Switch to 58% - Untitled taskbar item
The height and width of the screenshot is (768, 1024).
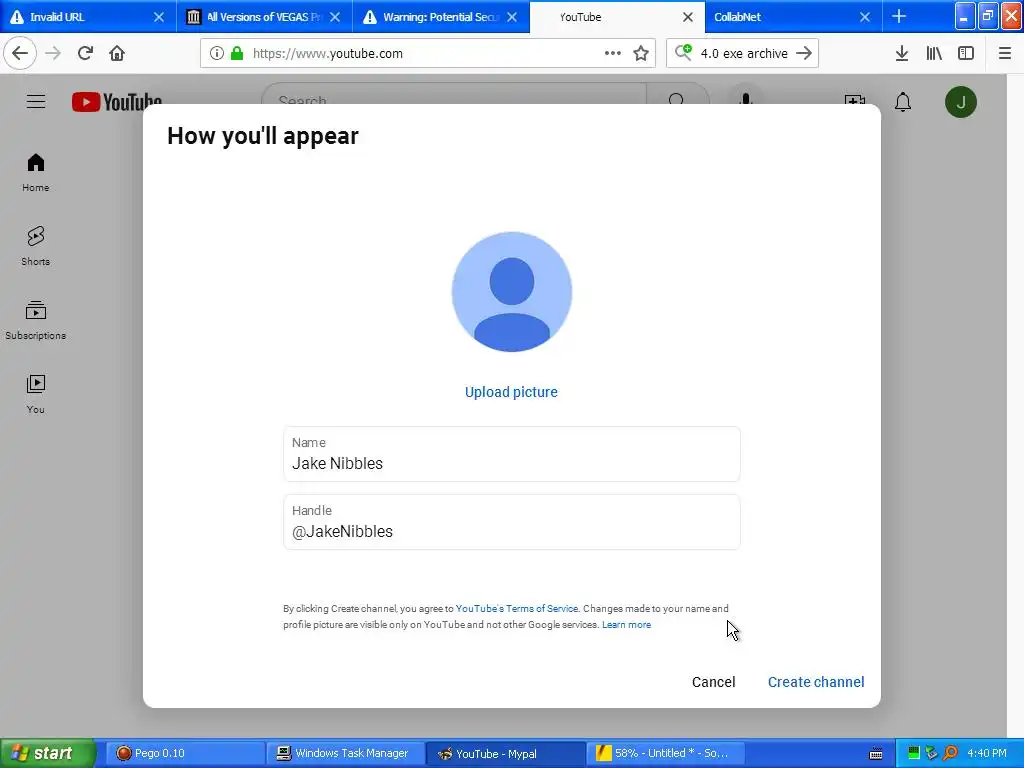[x=665, y=753]
